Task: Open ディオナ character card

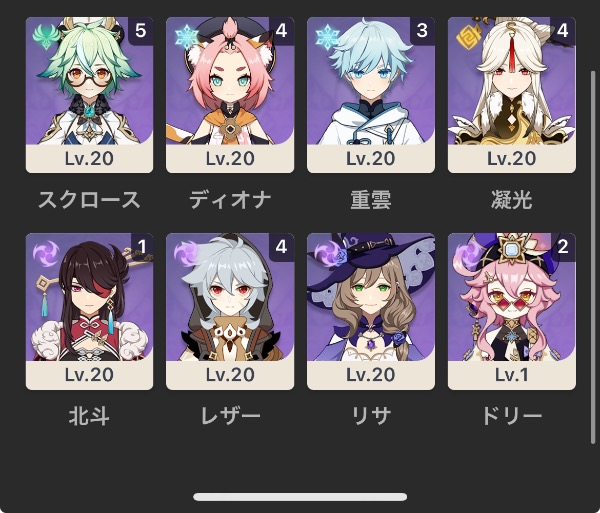Action: [x=230, y=95]
